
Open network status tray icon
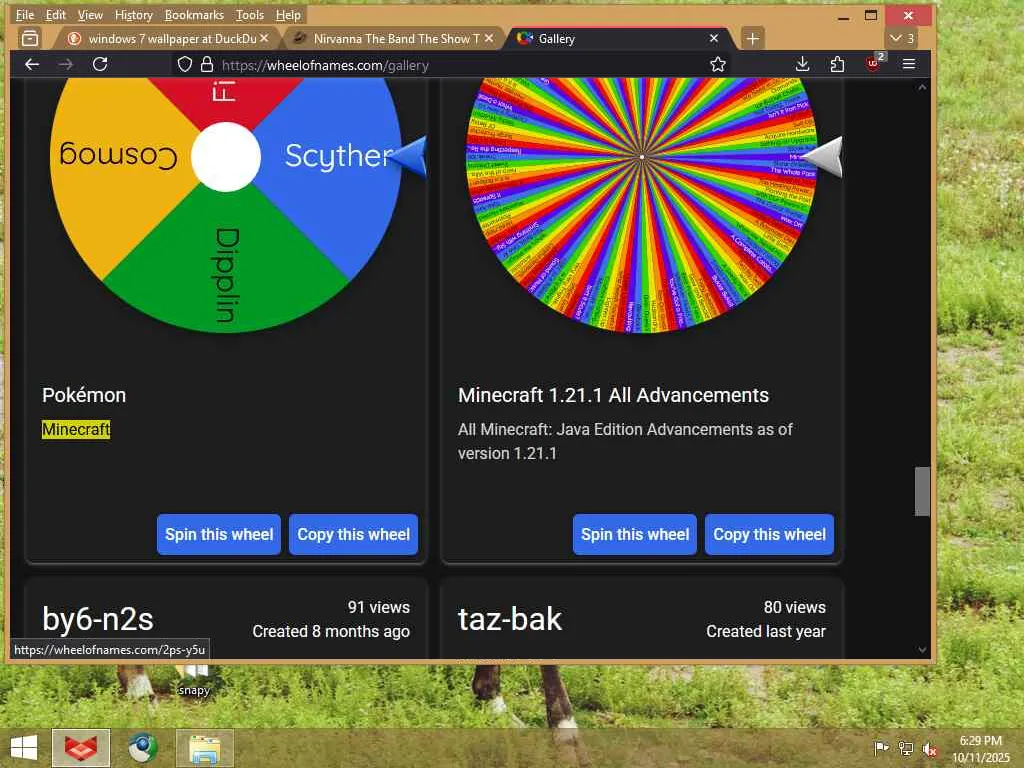click(906, 748)
